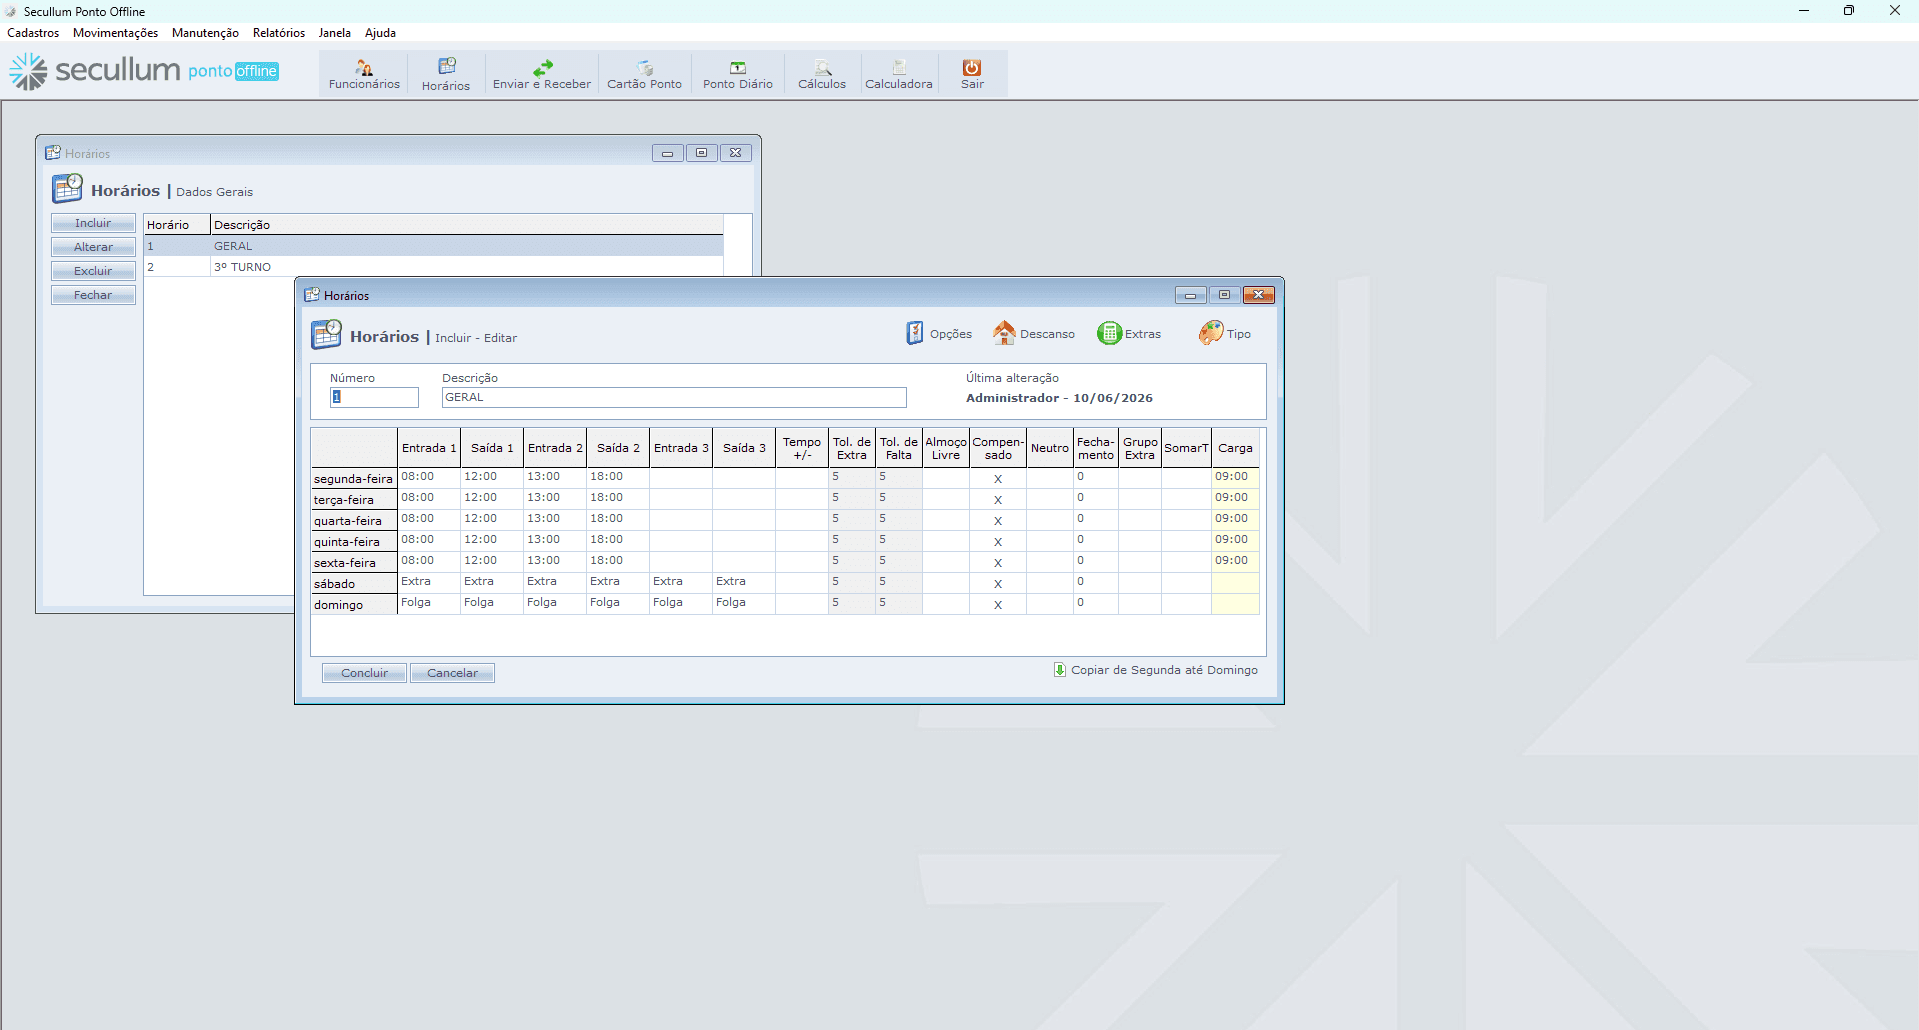Viewport: 1919px width, 1030px height.
Task: Click the SomarT column header
Action: pos(1186,448)
